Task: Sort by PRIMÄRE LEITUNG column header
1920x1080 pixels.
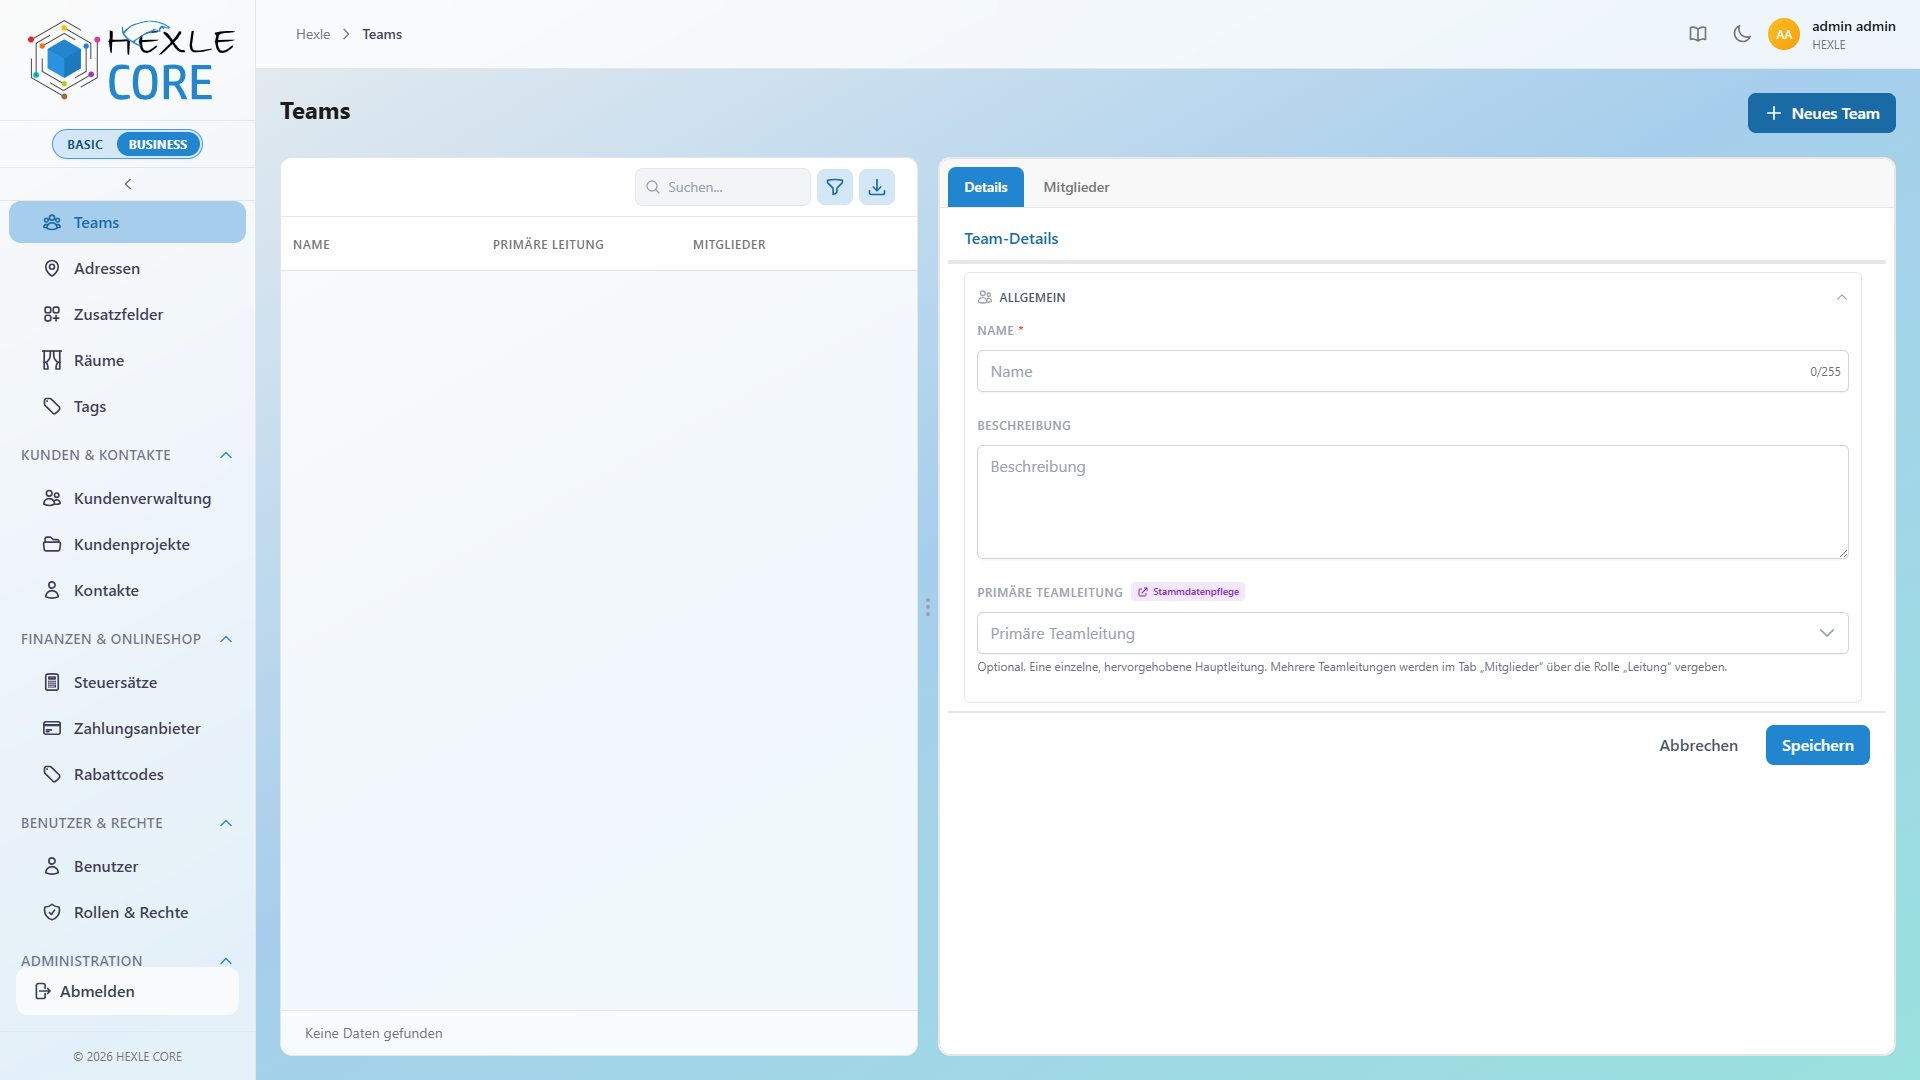Action: (548, 245)
